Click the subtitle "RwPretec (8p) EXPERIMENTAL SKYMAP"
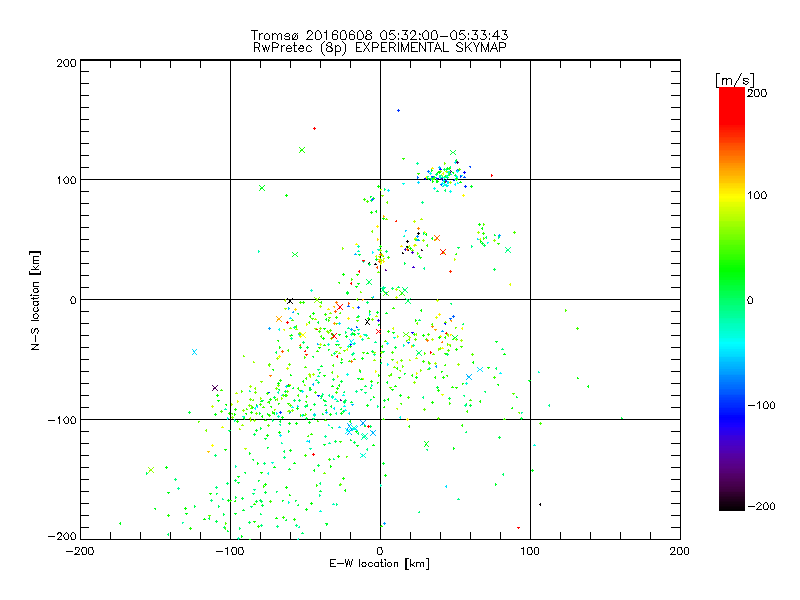Viewport: 800px width, 600px height. [380, 48]
